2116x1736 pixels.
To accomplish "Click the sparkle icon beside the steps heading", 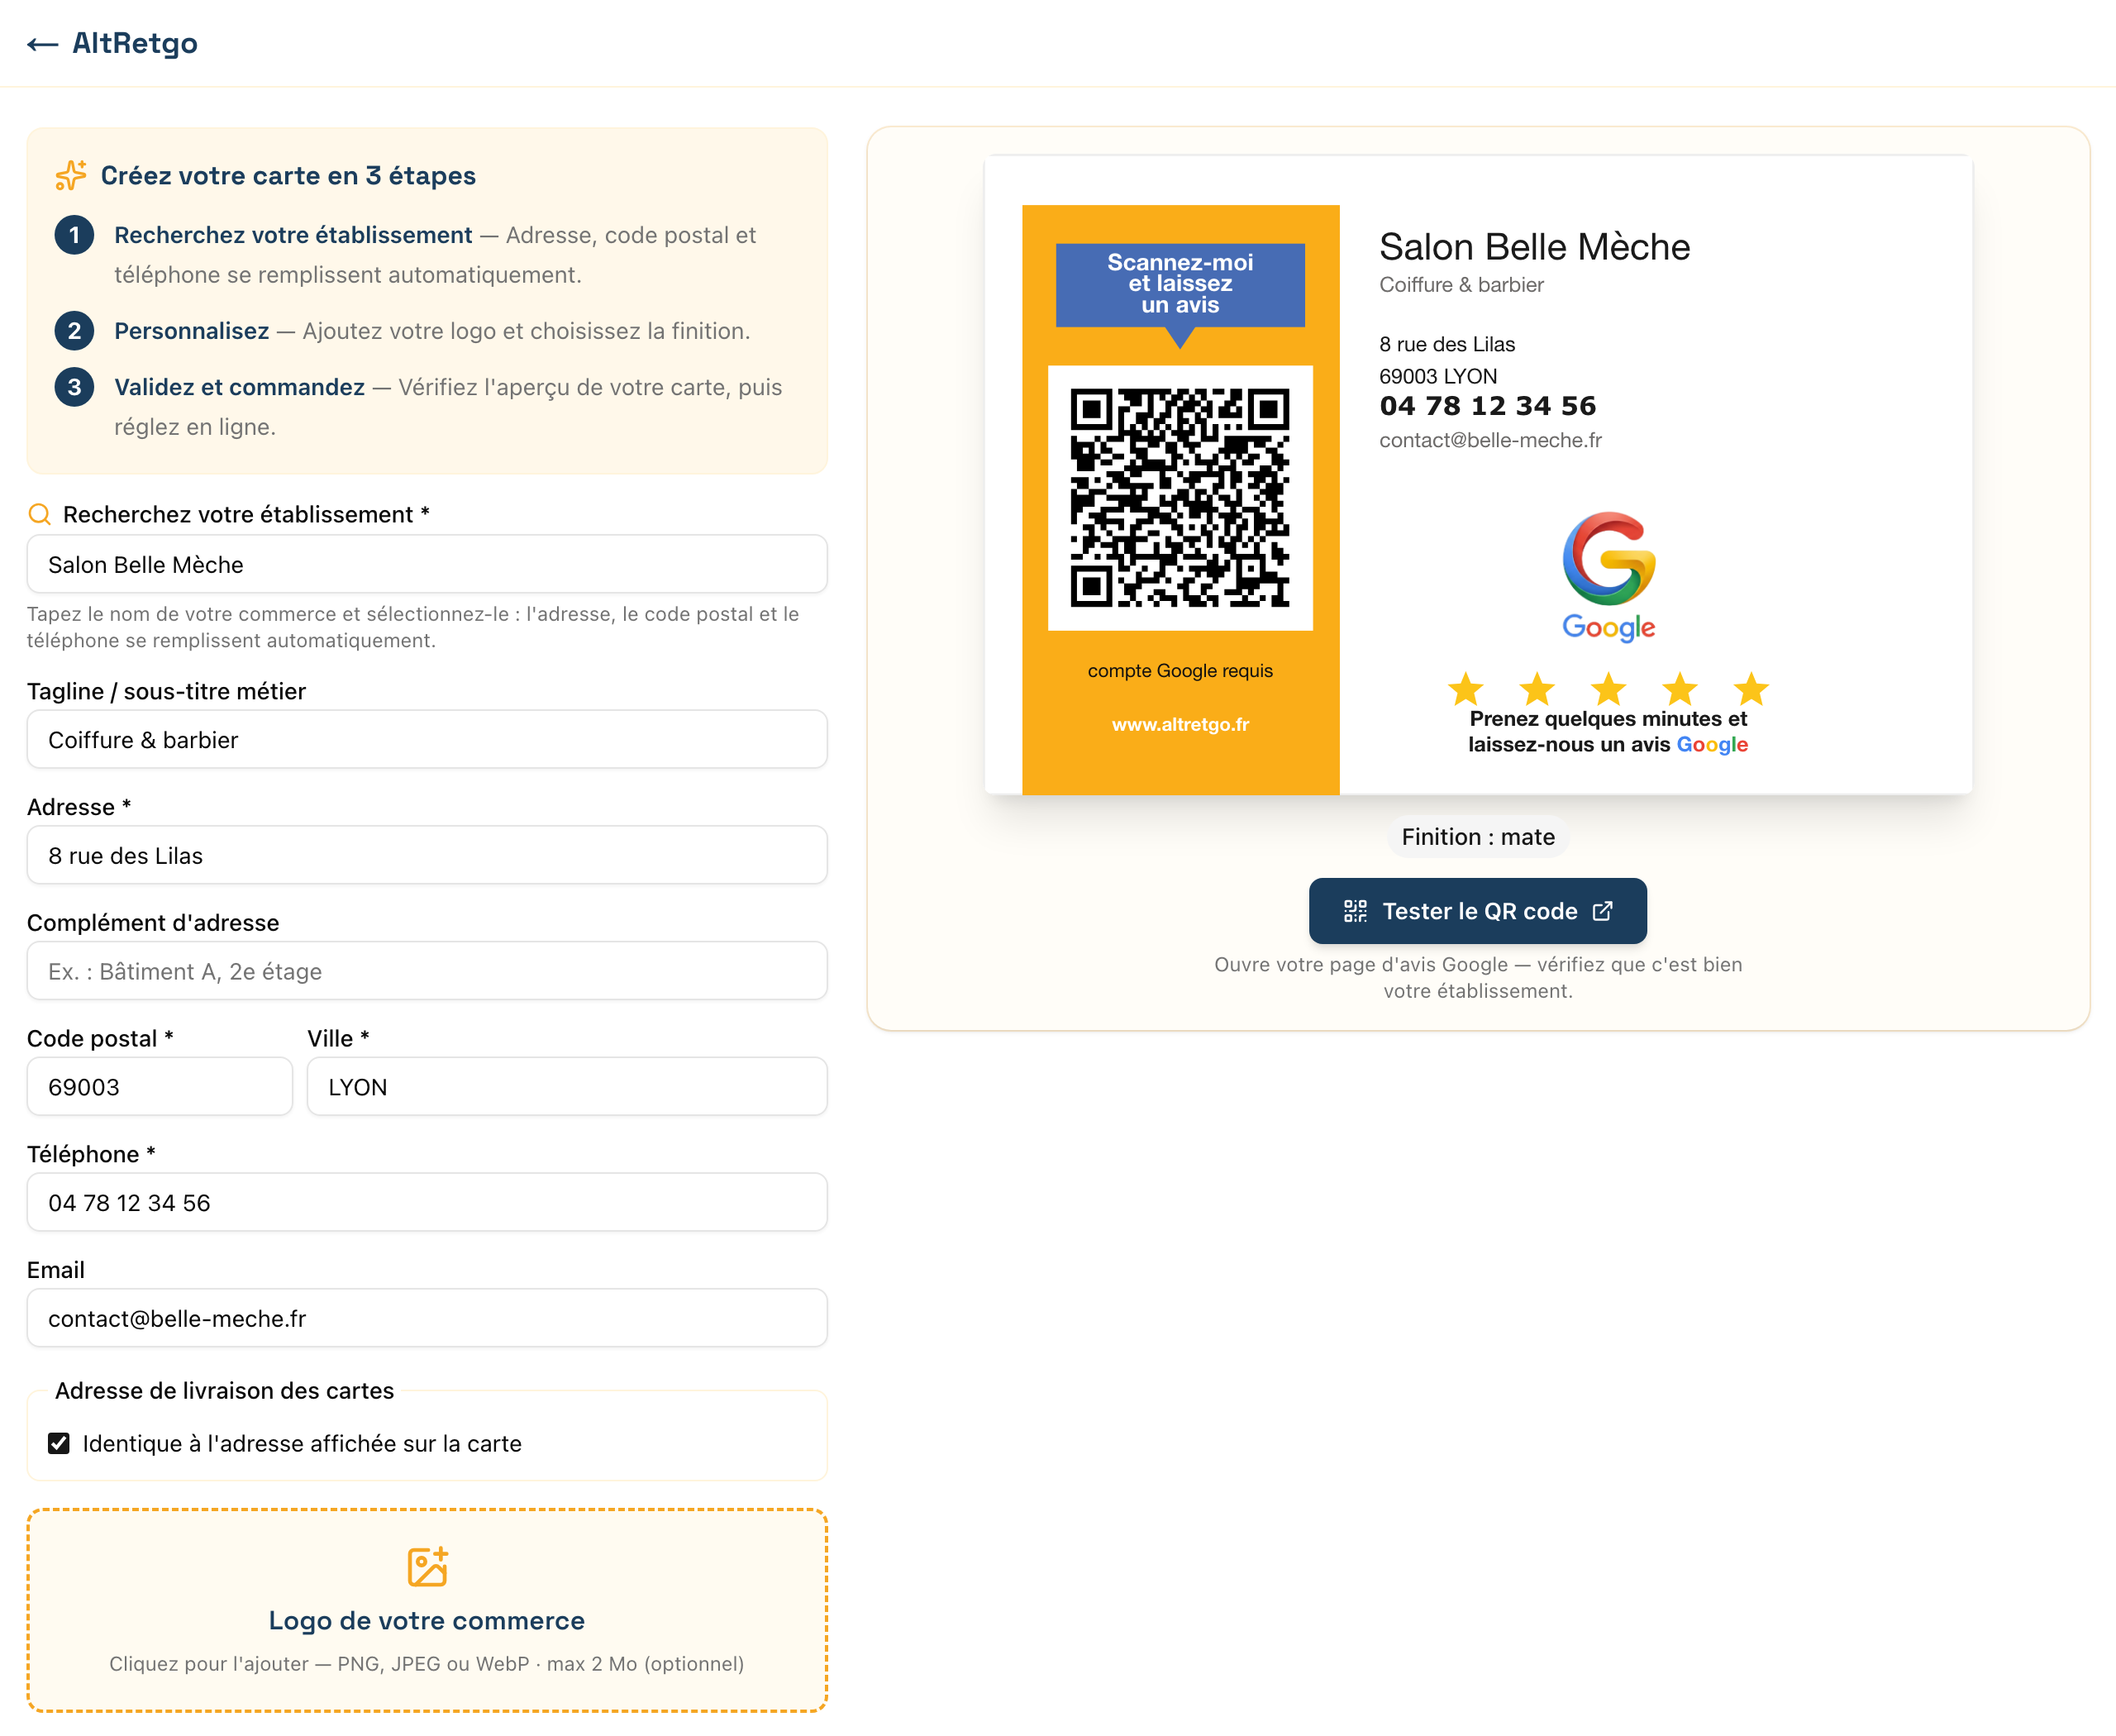I will (x=71, y=175).
